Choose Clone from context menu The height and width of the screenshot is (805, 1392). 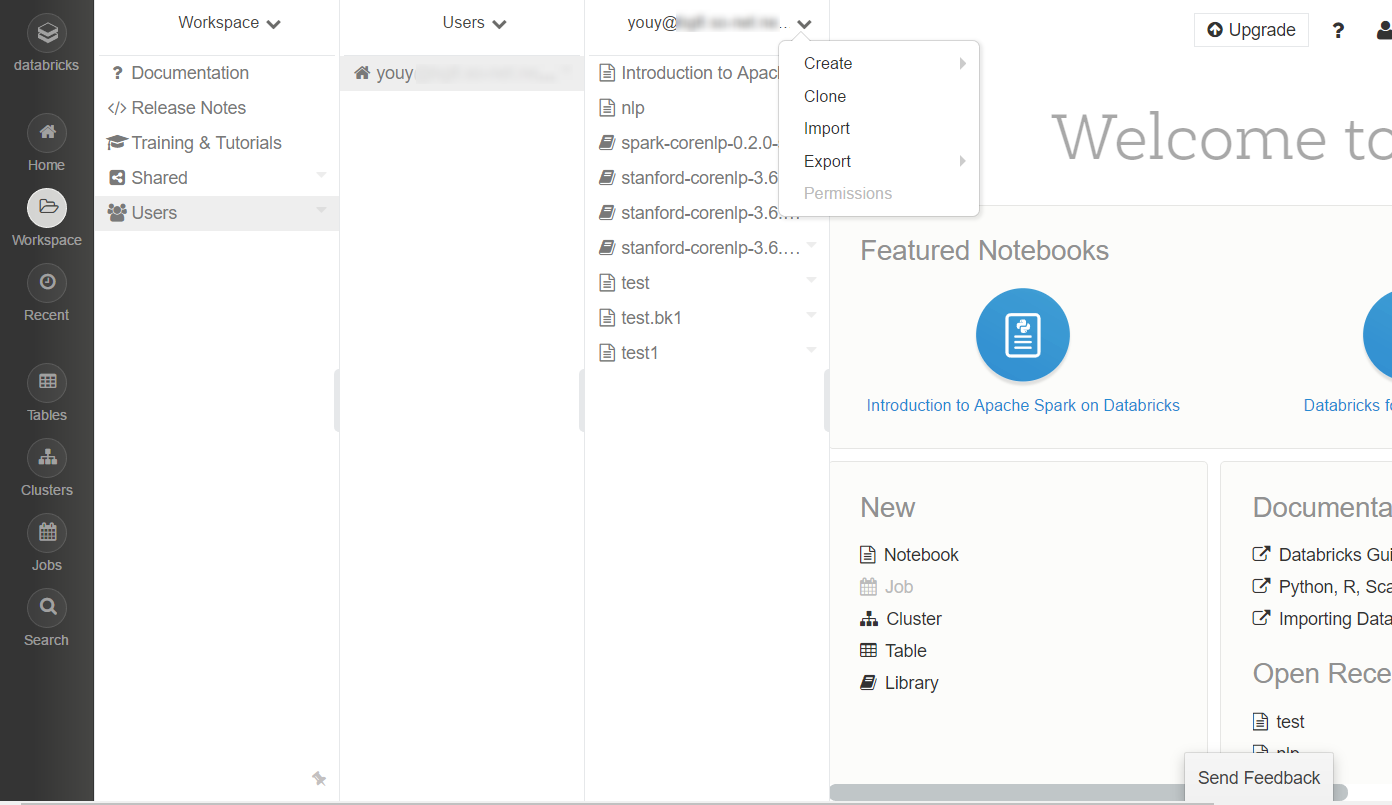(x=879, y=96)
